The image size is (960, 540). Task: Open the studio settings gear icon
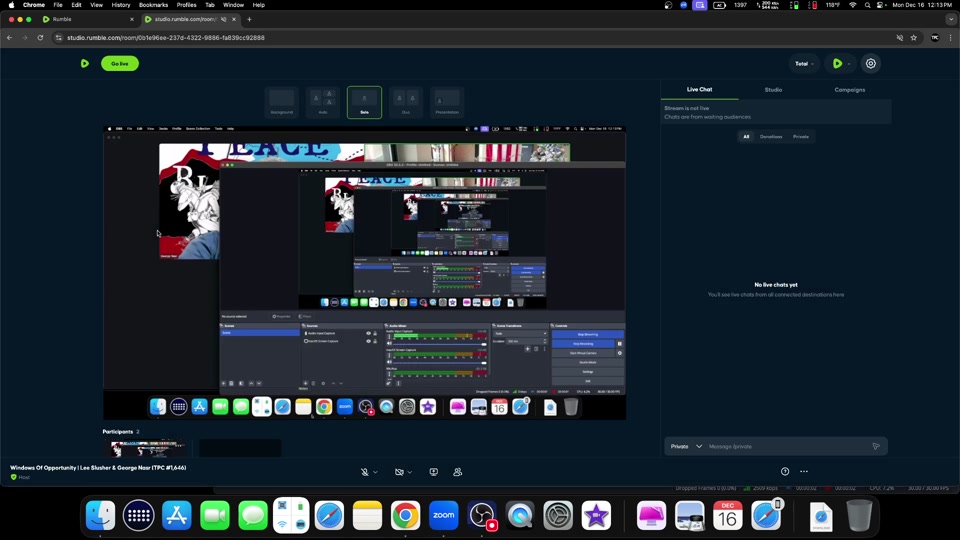point(871,64)
